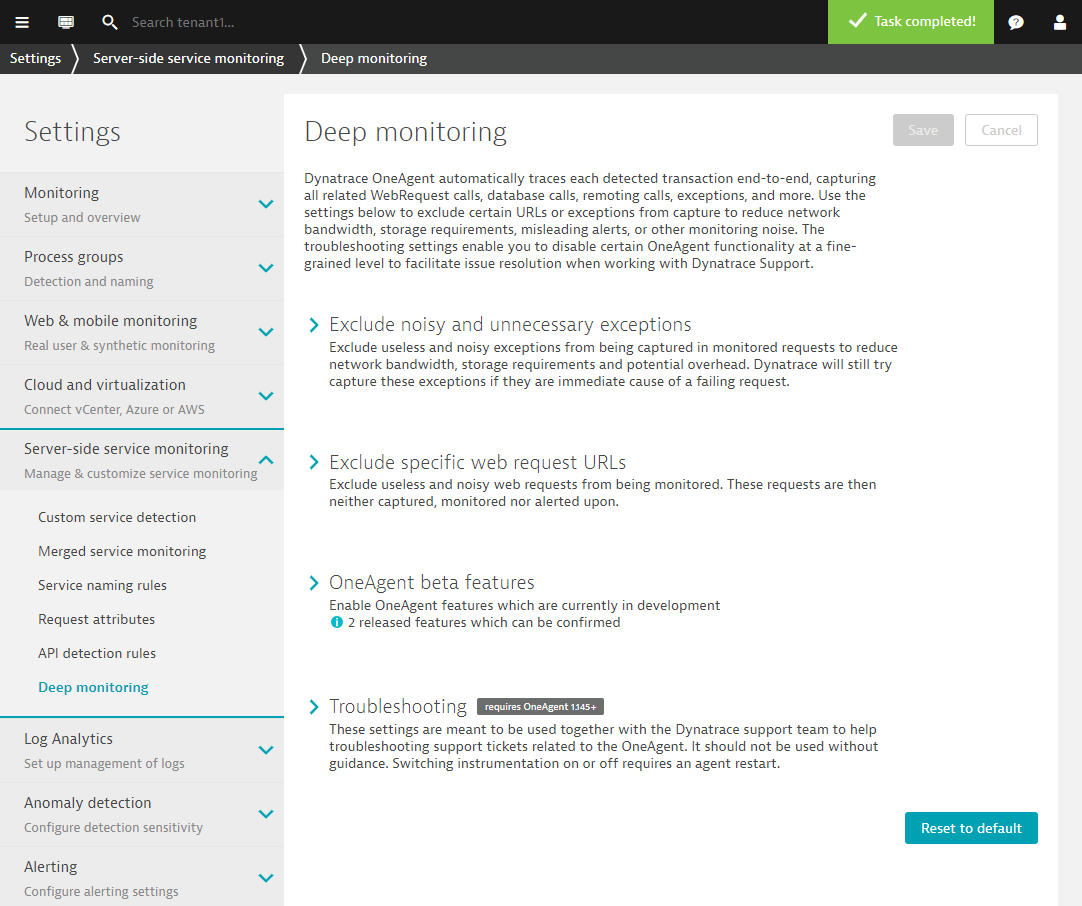Click the Cancel button
This screenshot has width=1082, height=906.
1001,130
